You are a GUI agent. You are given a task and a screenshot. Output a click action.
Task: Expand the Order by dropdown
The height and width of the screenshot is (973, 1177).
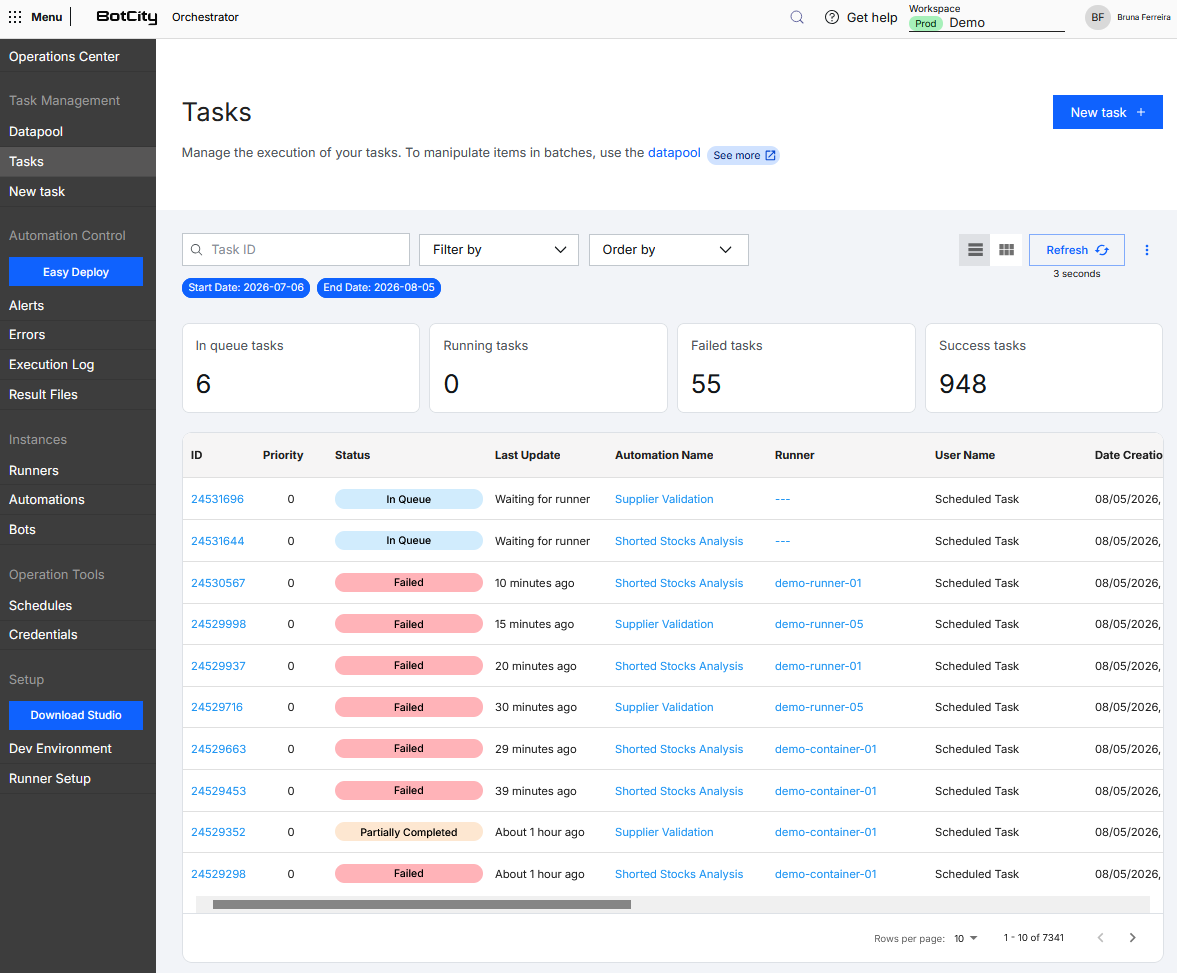pos(669,250)
